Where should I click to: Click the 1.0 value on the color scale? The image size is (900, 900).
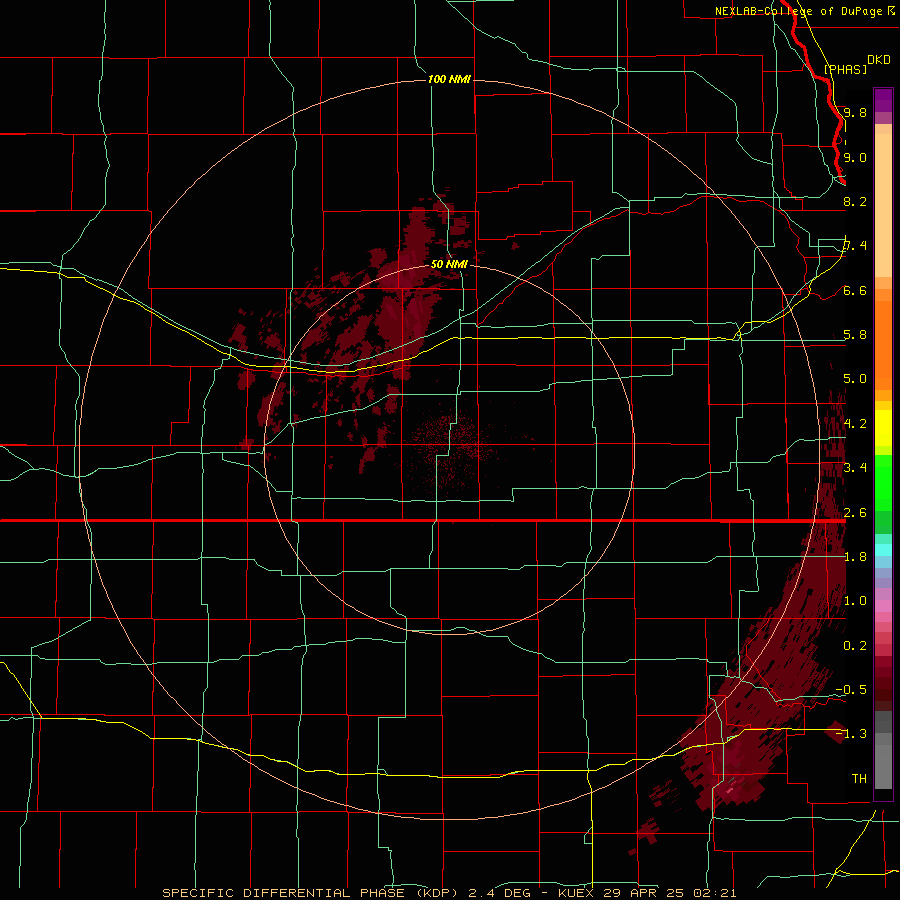[855, 601]
